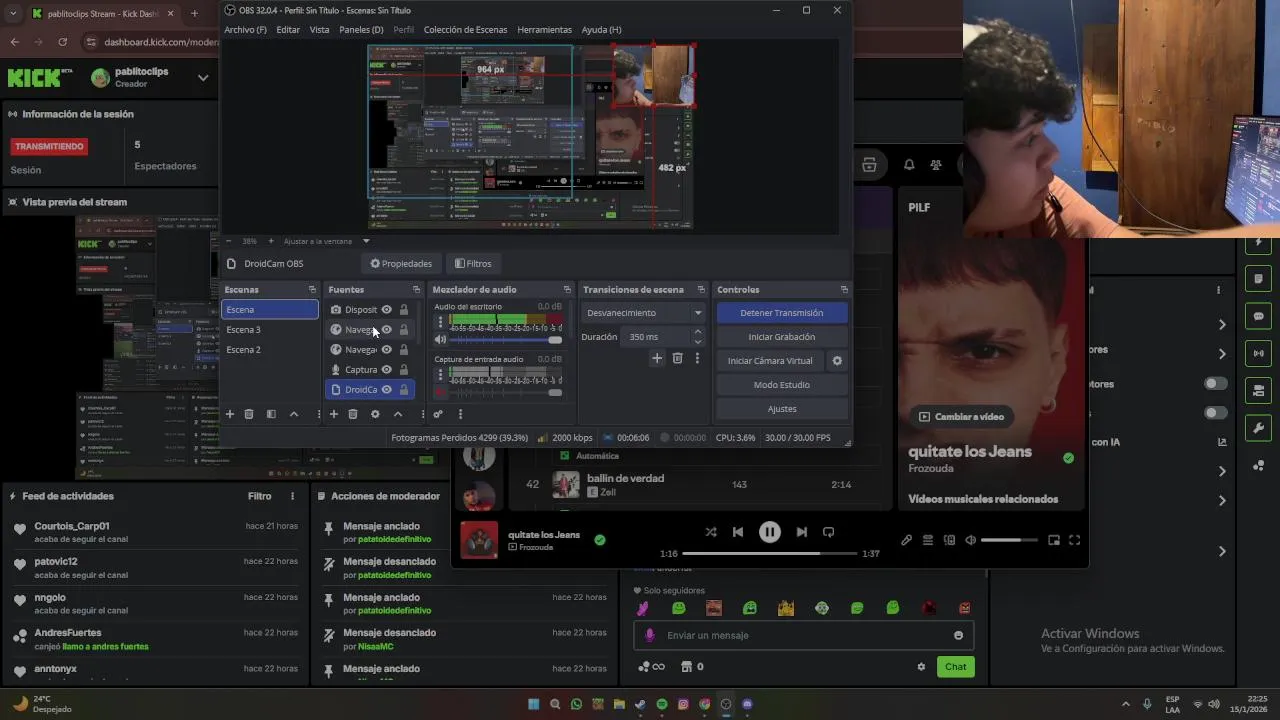Open Feed de actividades three-dot menu
This screenshot has height=720, width=1280.
pos(293,496)
